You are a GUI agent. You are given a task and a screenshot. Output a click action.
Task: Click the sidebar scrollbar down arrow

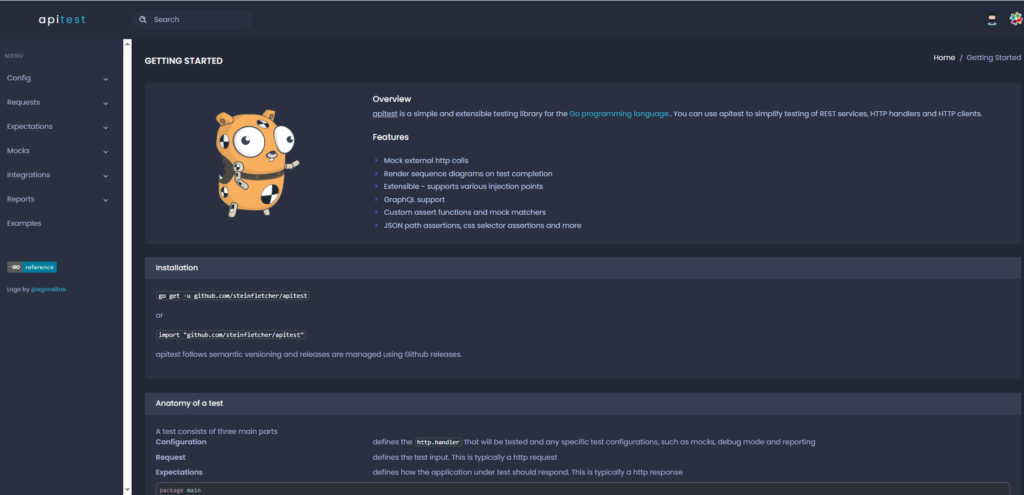click(127, 489)
